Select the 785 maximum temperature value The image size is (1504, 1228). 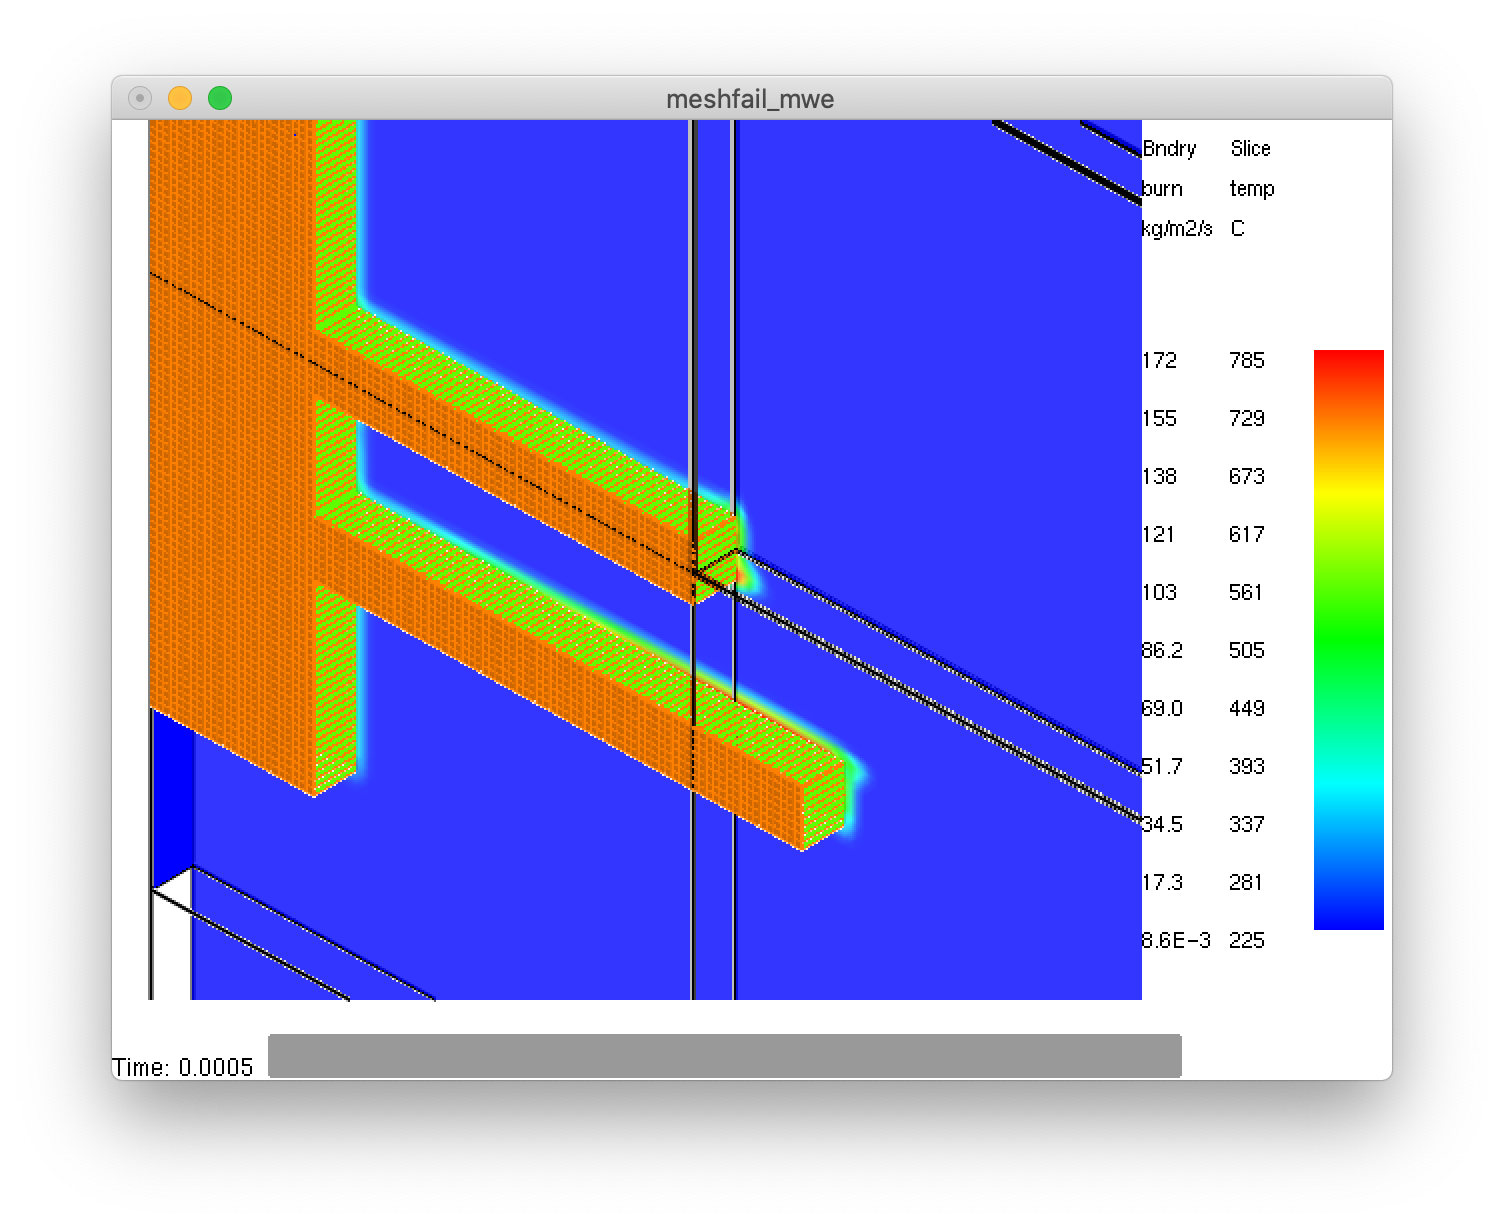1248,361
